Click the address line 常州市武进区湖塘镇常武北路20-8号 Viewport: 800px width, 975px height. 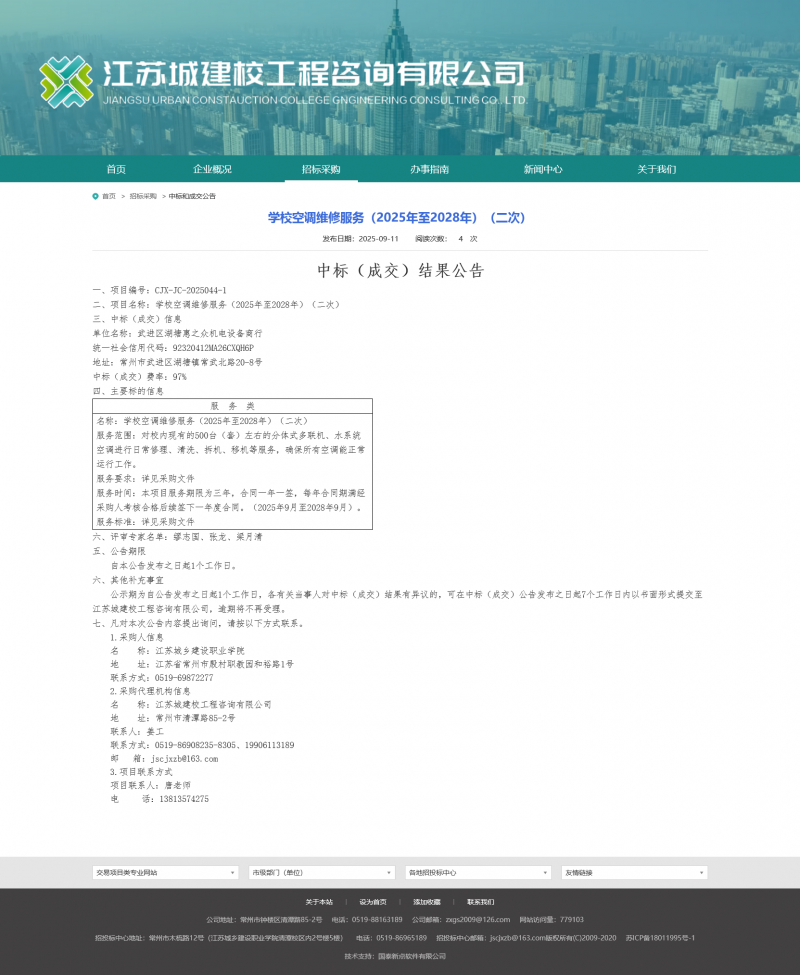pyautogui.click(x=178, y=362)
